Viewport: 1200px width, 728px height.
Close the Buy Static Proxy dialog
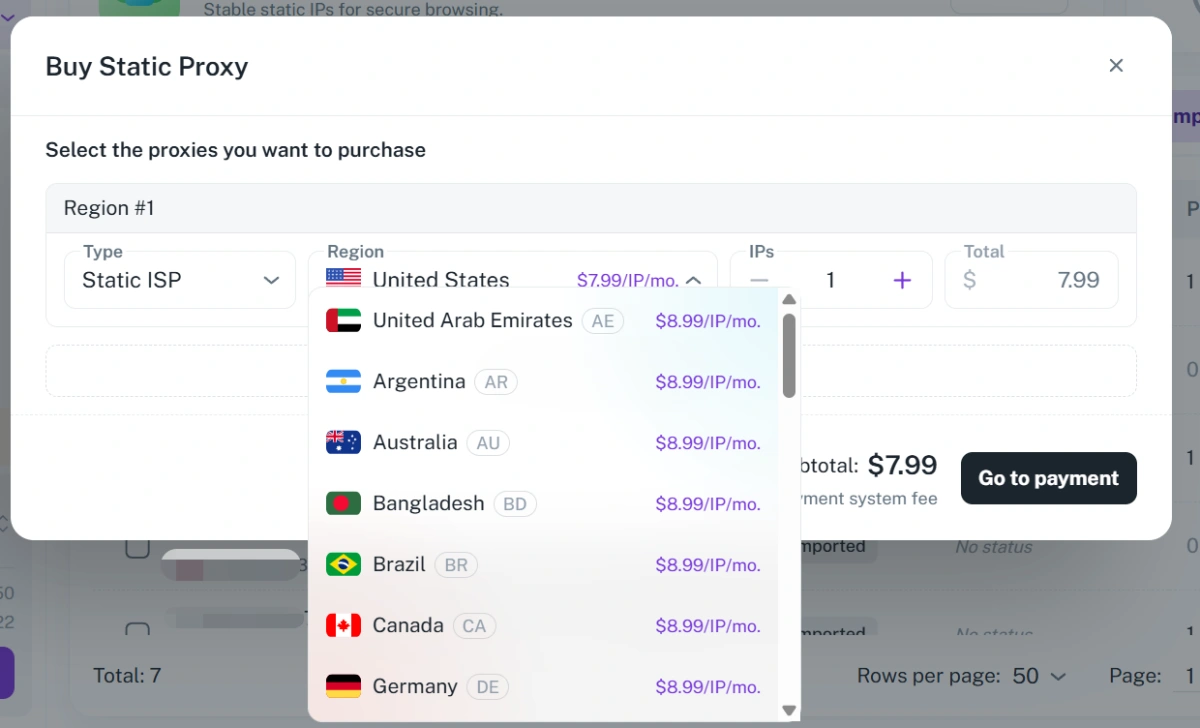coord(1116,66)
